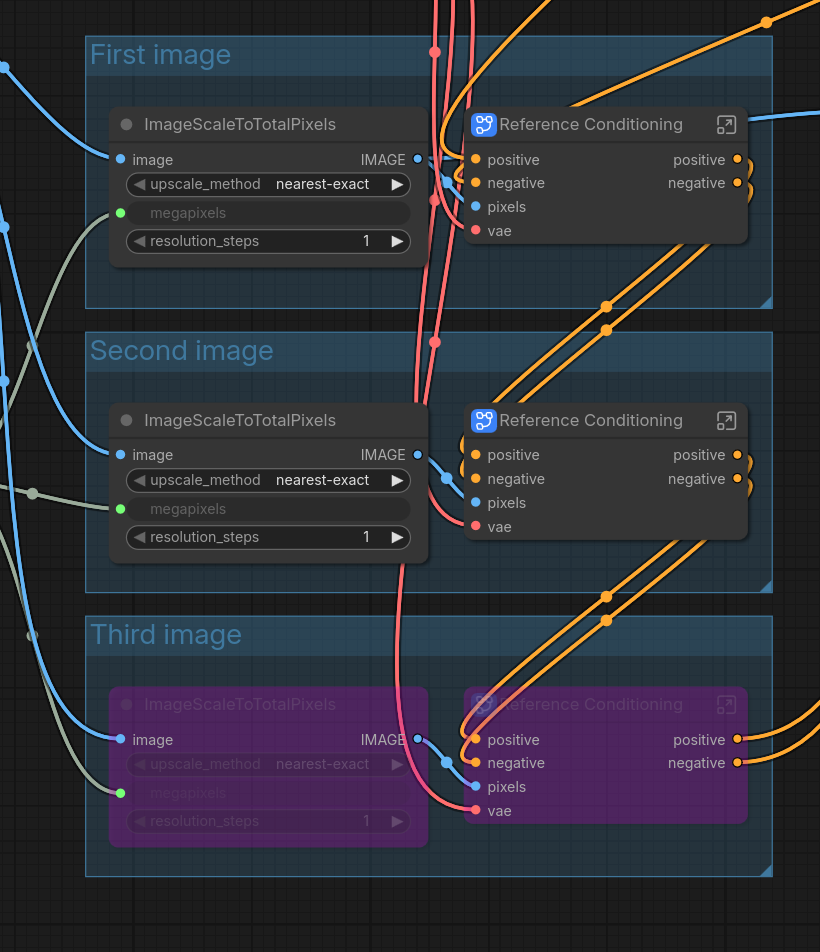Click the negative output port in First image group
820x952 pixels.
[x=737, y=182]
